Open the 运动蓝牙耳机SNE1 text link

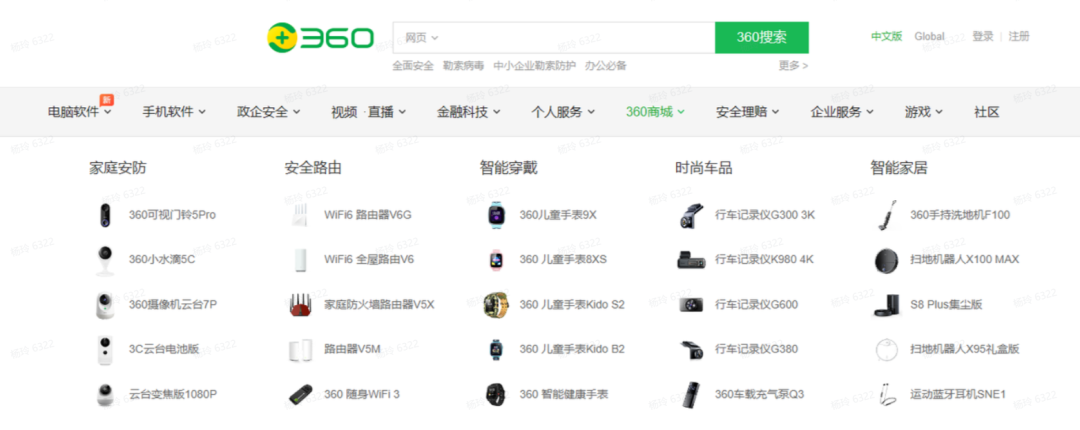(x=958, y=395)
